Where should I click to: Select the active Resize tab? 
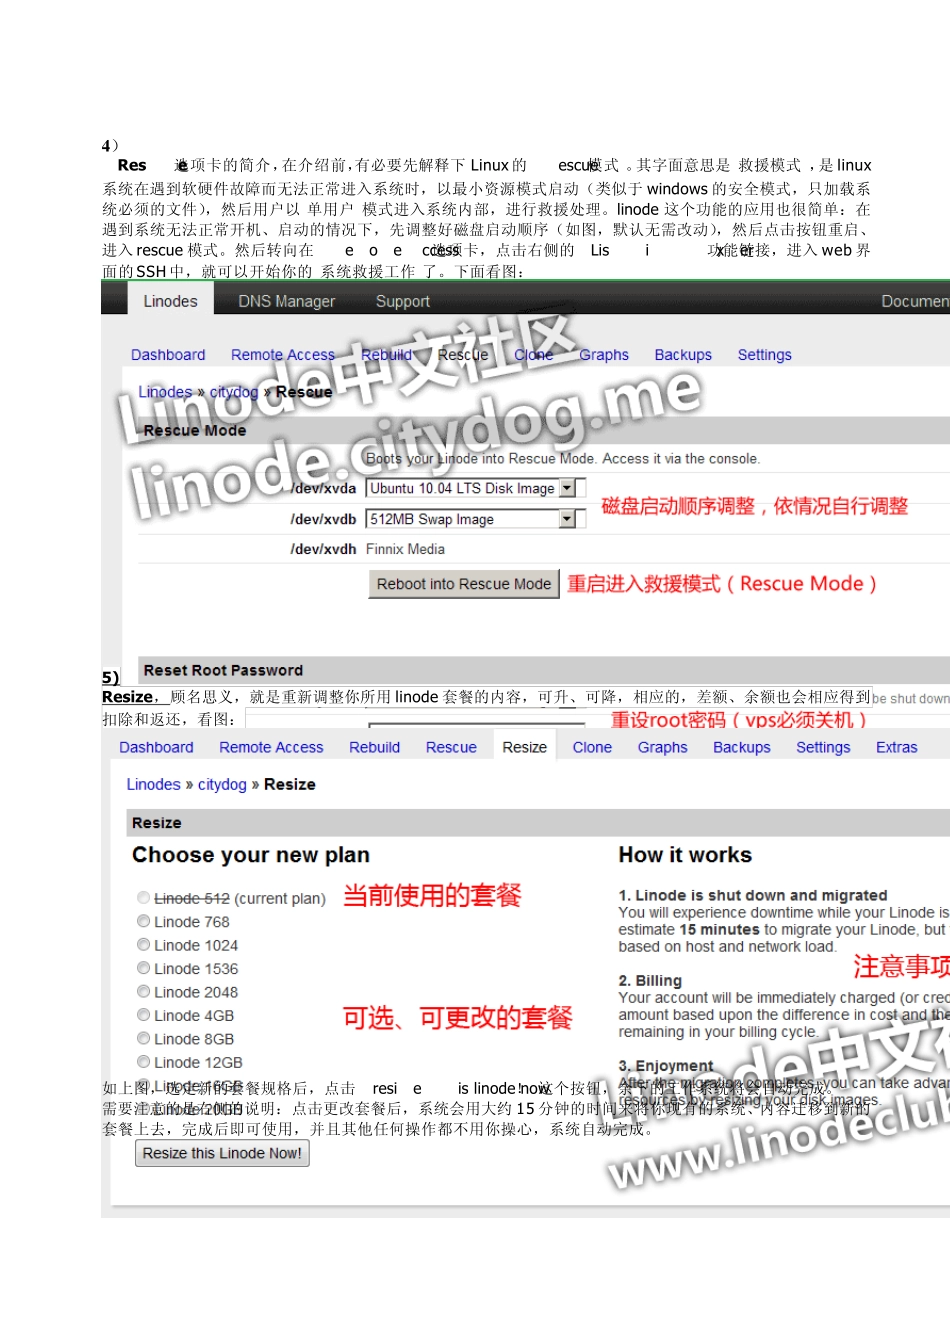pos(524,747)
